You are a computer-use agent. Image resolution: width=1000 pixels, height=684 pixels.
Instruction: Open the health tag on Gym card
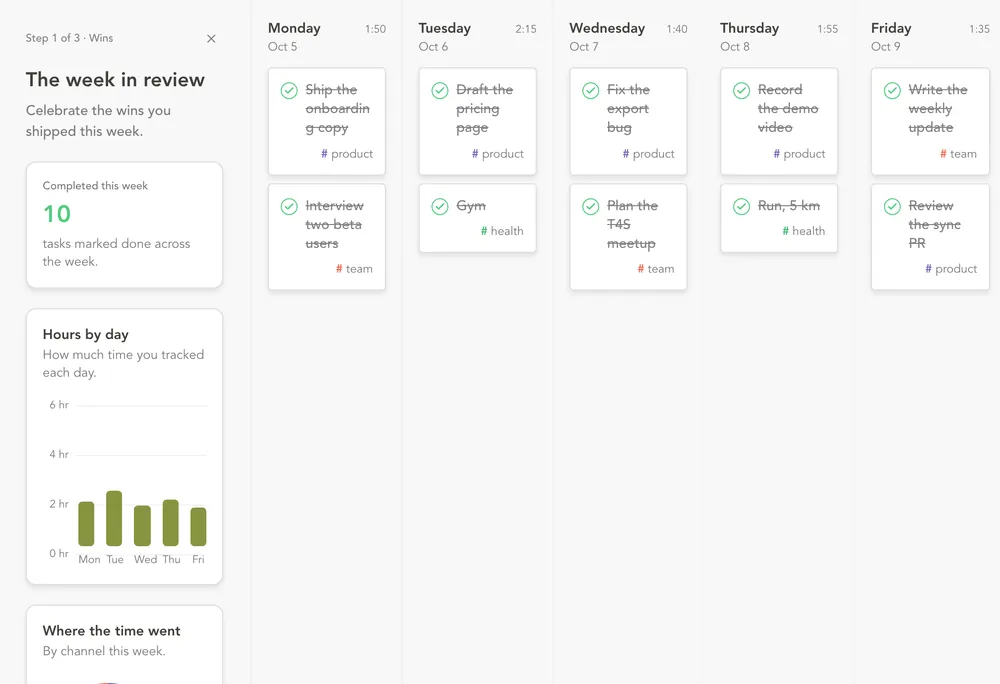[x=502, y=231]
